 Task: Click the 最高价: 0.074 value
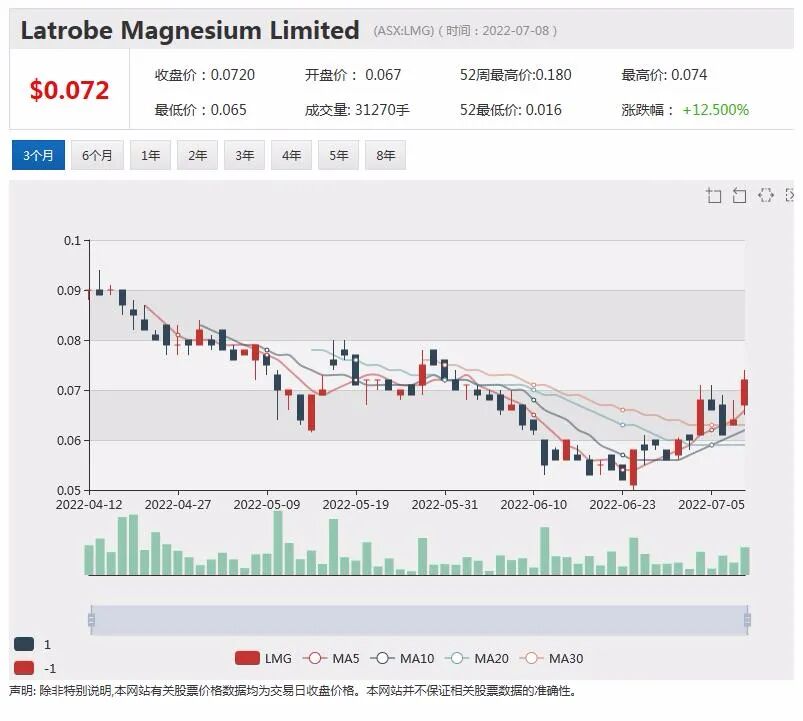(x=664, y=75)
